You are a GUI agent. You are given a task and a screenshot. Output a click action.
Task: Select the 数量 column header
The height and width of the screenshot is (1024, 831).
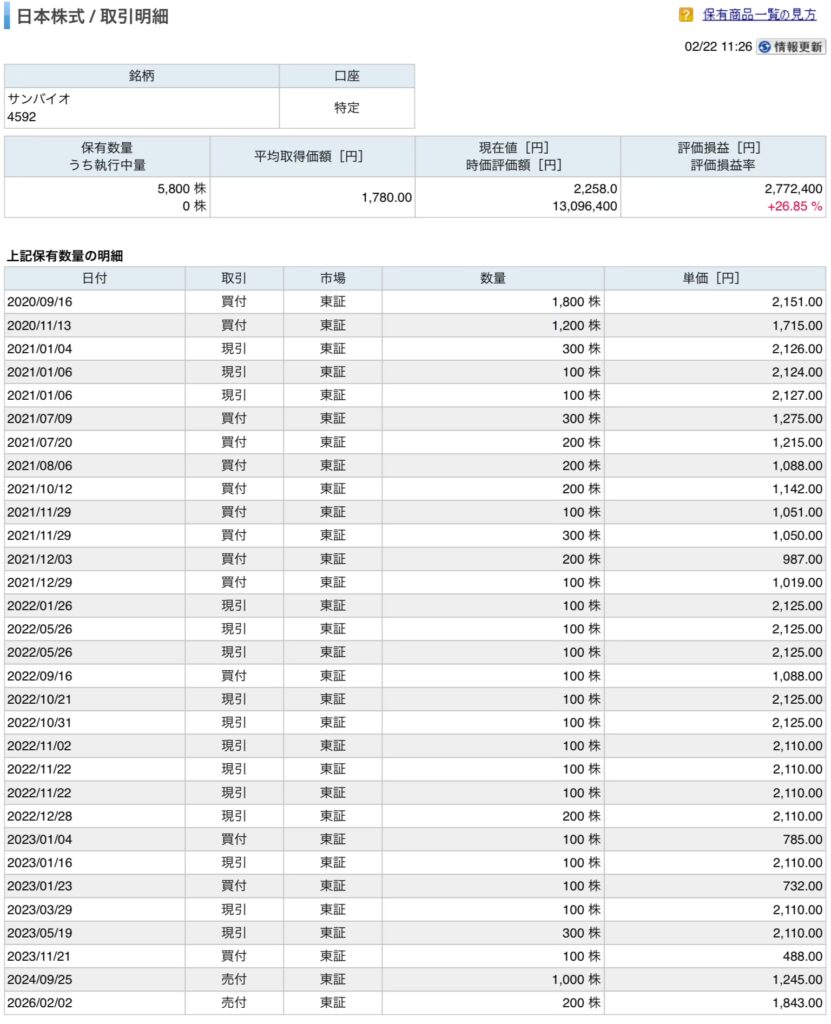[x=492, y=278]
